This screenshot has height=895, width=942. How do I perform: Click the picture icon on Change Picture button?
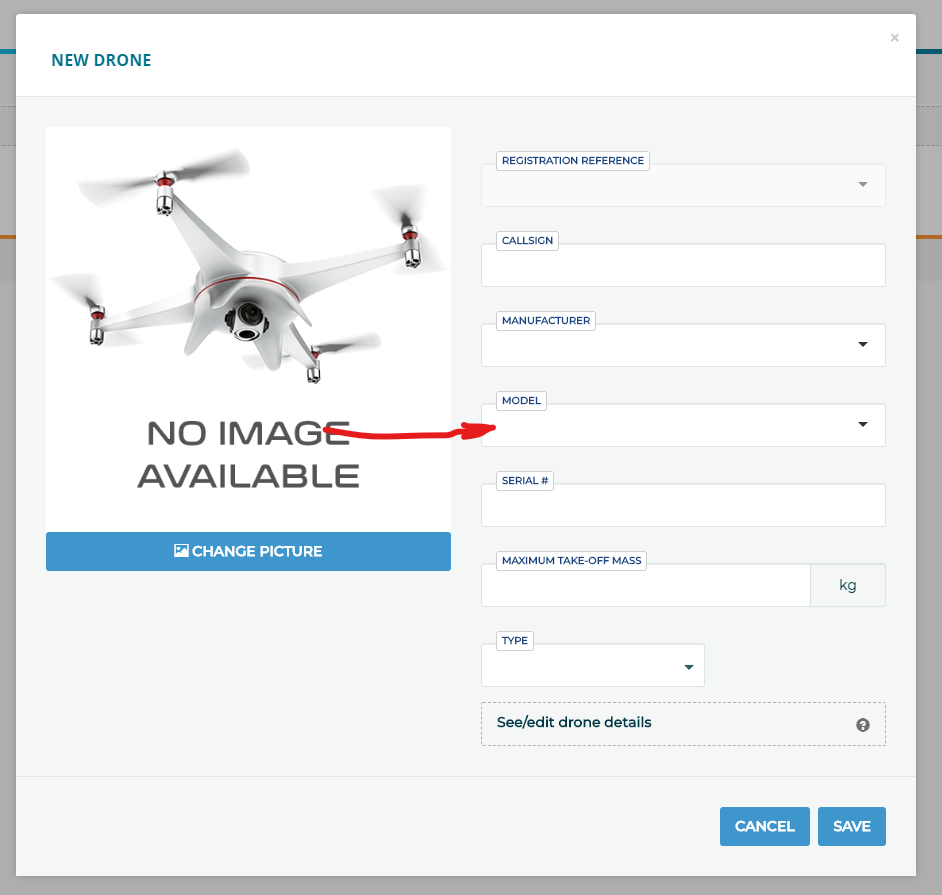pyautogui.click(x=181, y=550)
